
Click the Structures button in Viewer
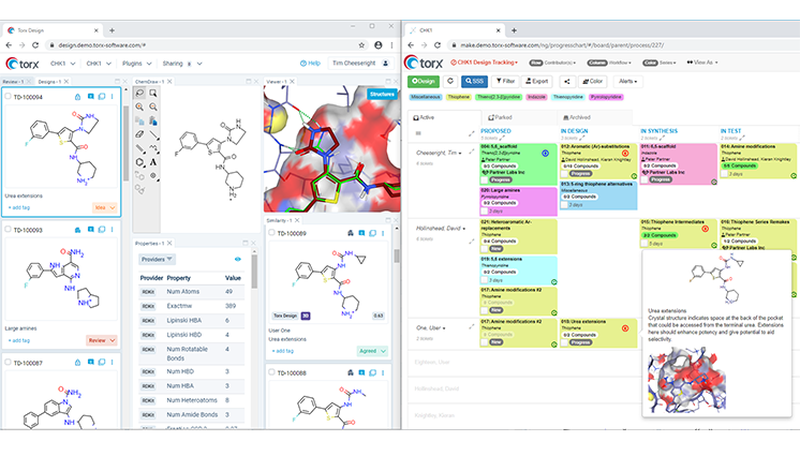click(380, 94)
